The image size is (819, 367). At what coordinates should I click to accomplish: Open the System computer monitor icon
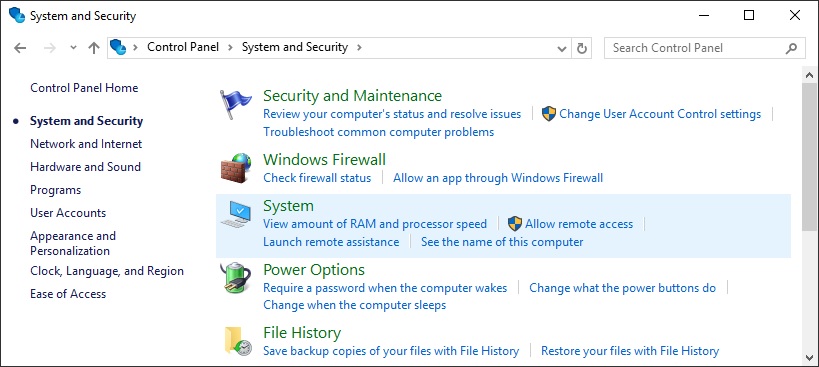[236, 215]
